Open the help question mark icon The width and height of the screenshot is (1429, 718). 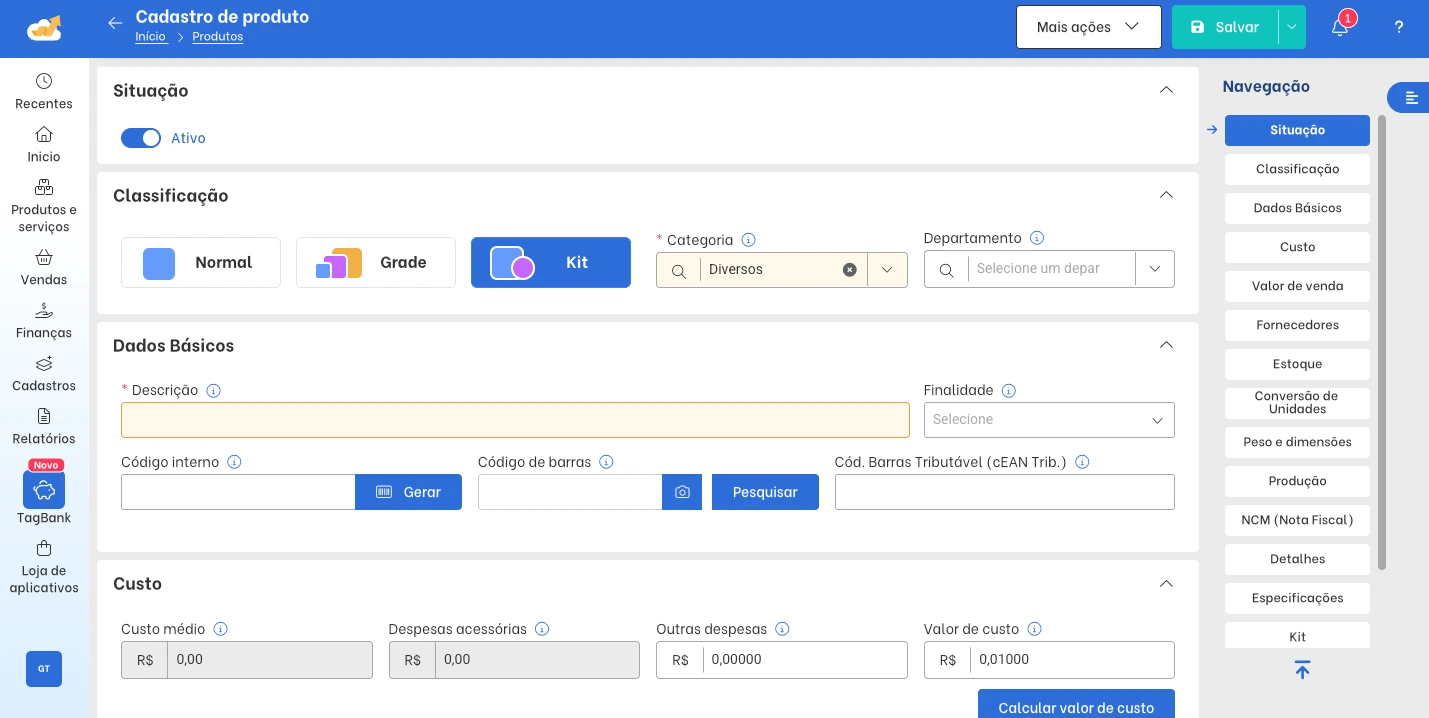coord(1399,27)
